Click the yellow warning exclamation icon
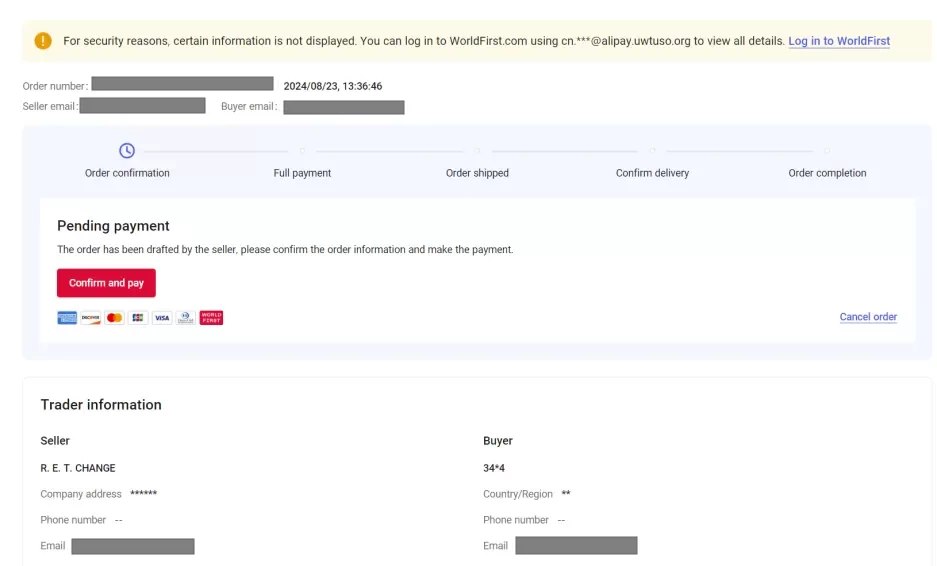This screenshot has width=937, height=566. [43, 41]
